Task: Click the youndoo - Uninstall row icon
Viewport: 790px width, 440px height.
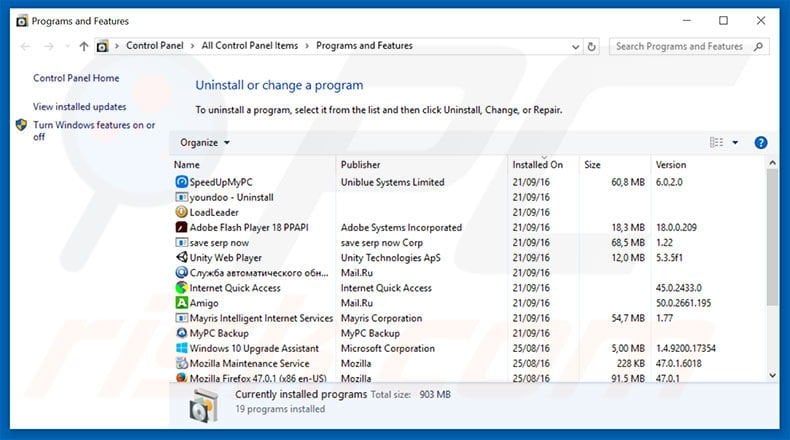Action: tap(181, 197)
